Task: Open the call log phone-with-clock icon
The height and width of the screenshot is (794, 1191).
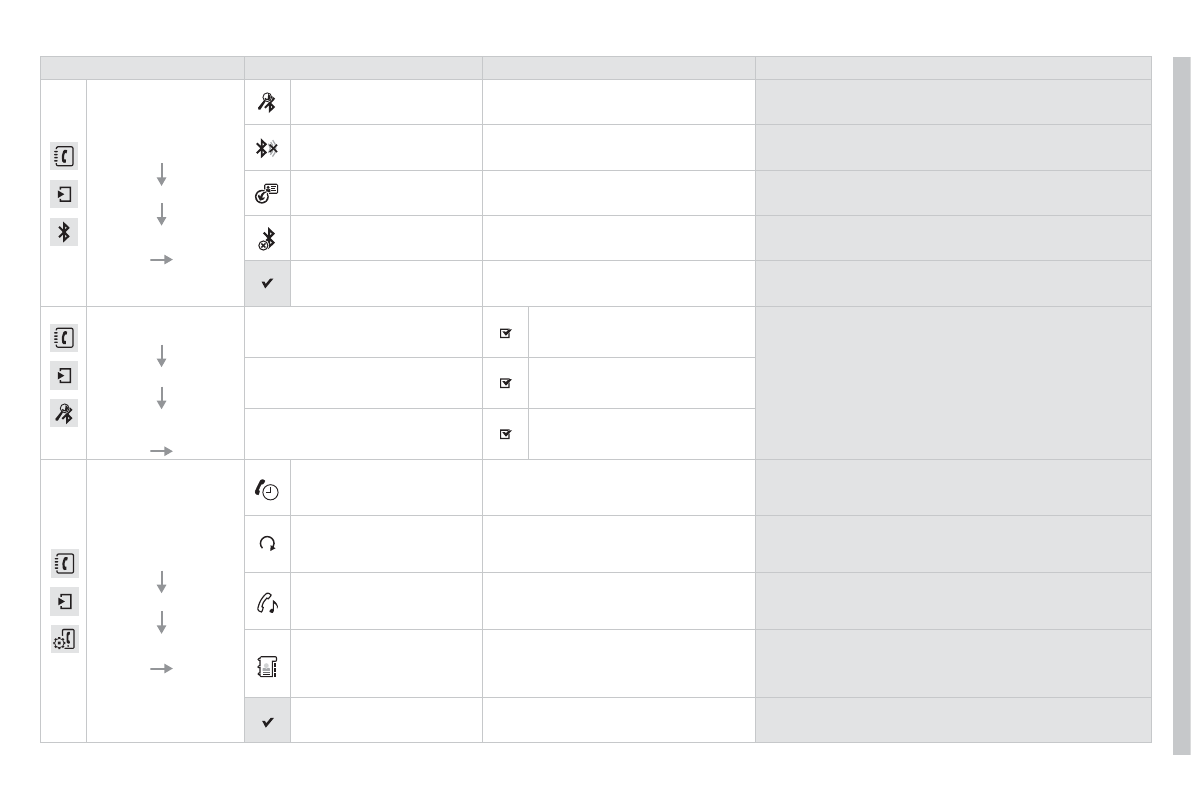Action: (267, 488)
